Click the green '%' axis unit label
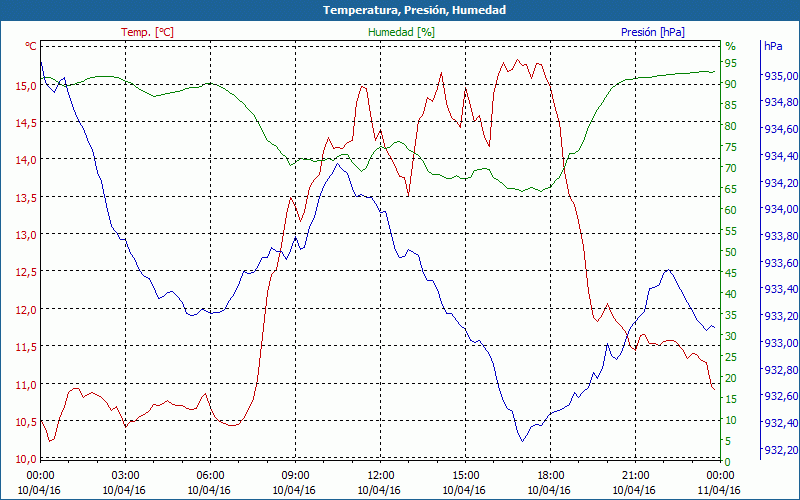 730,46
